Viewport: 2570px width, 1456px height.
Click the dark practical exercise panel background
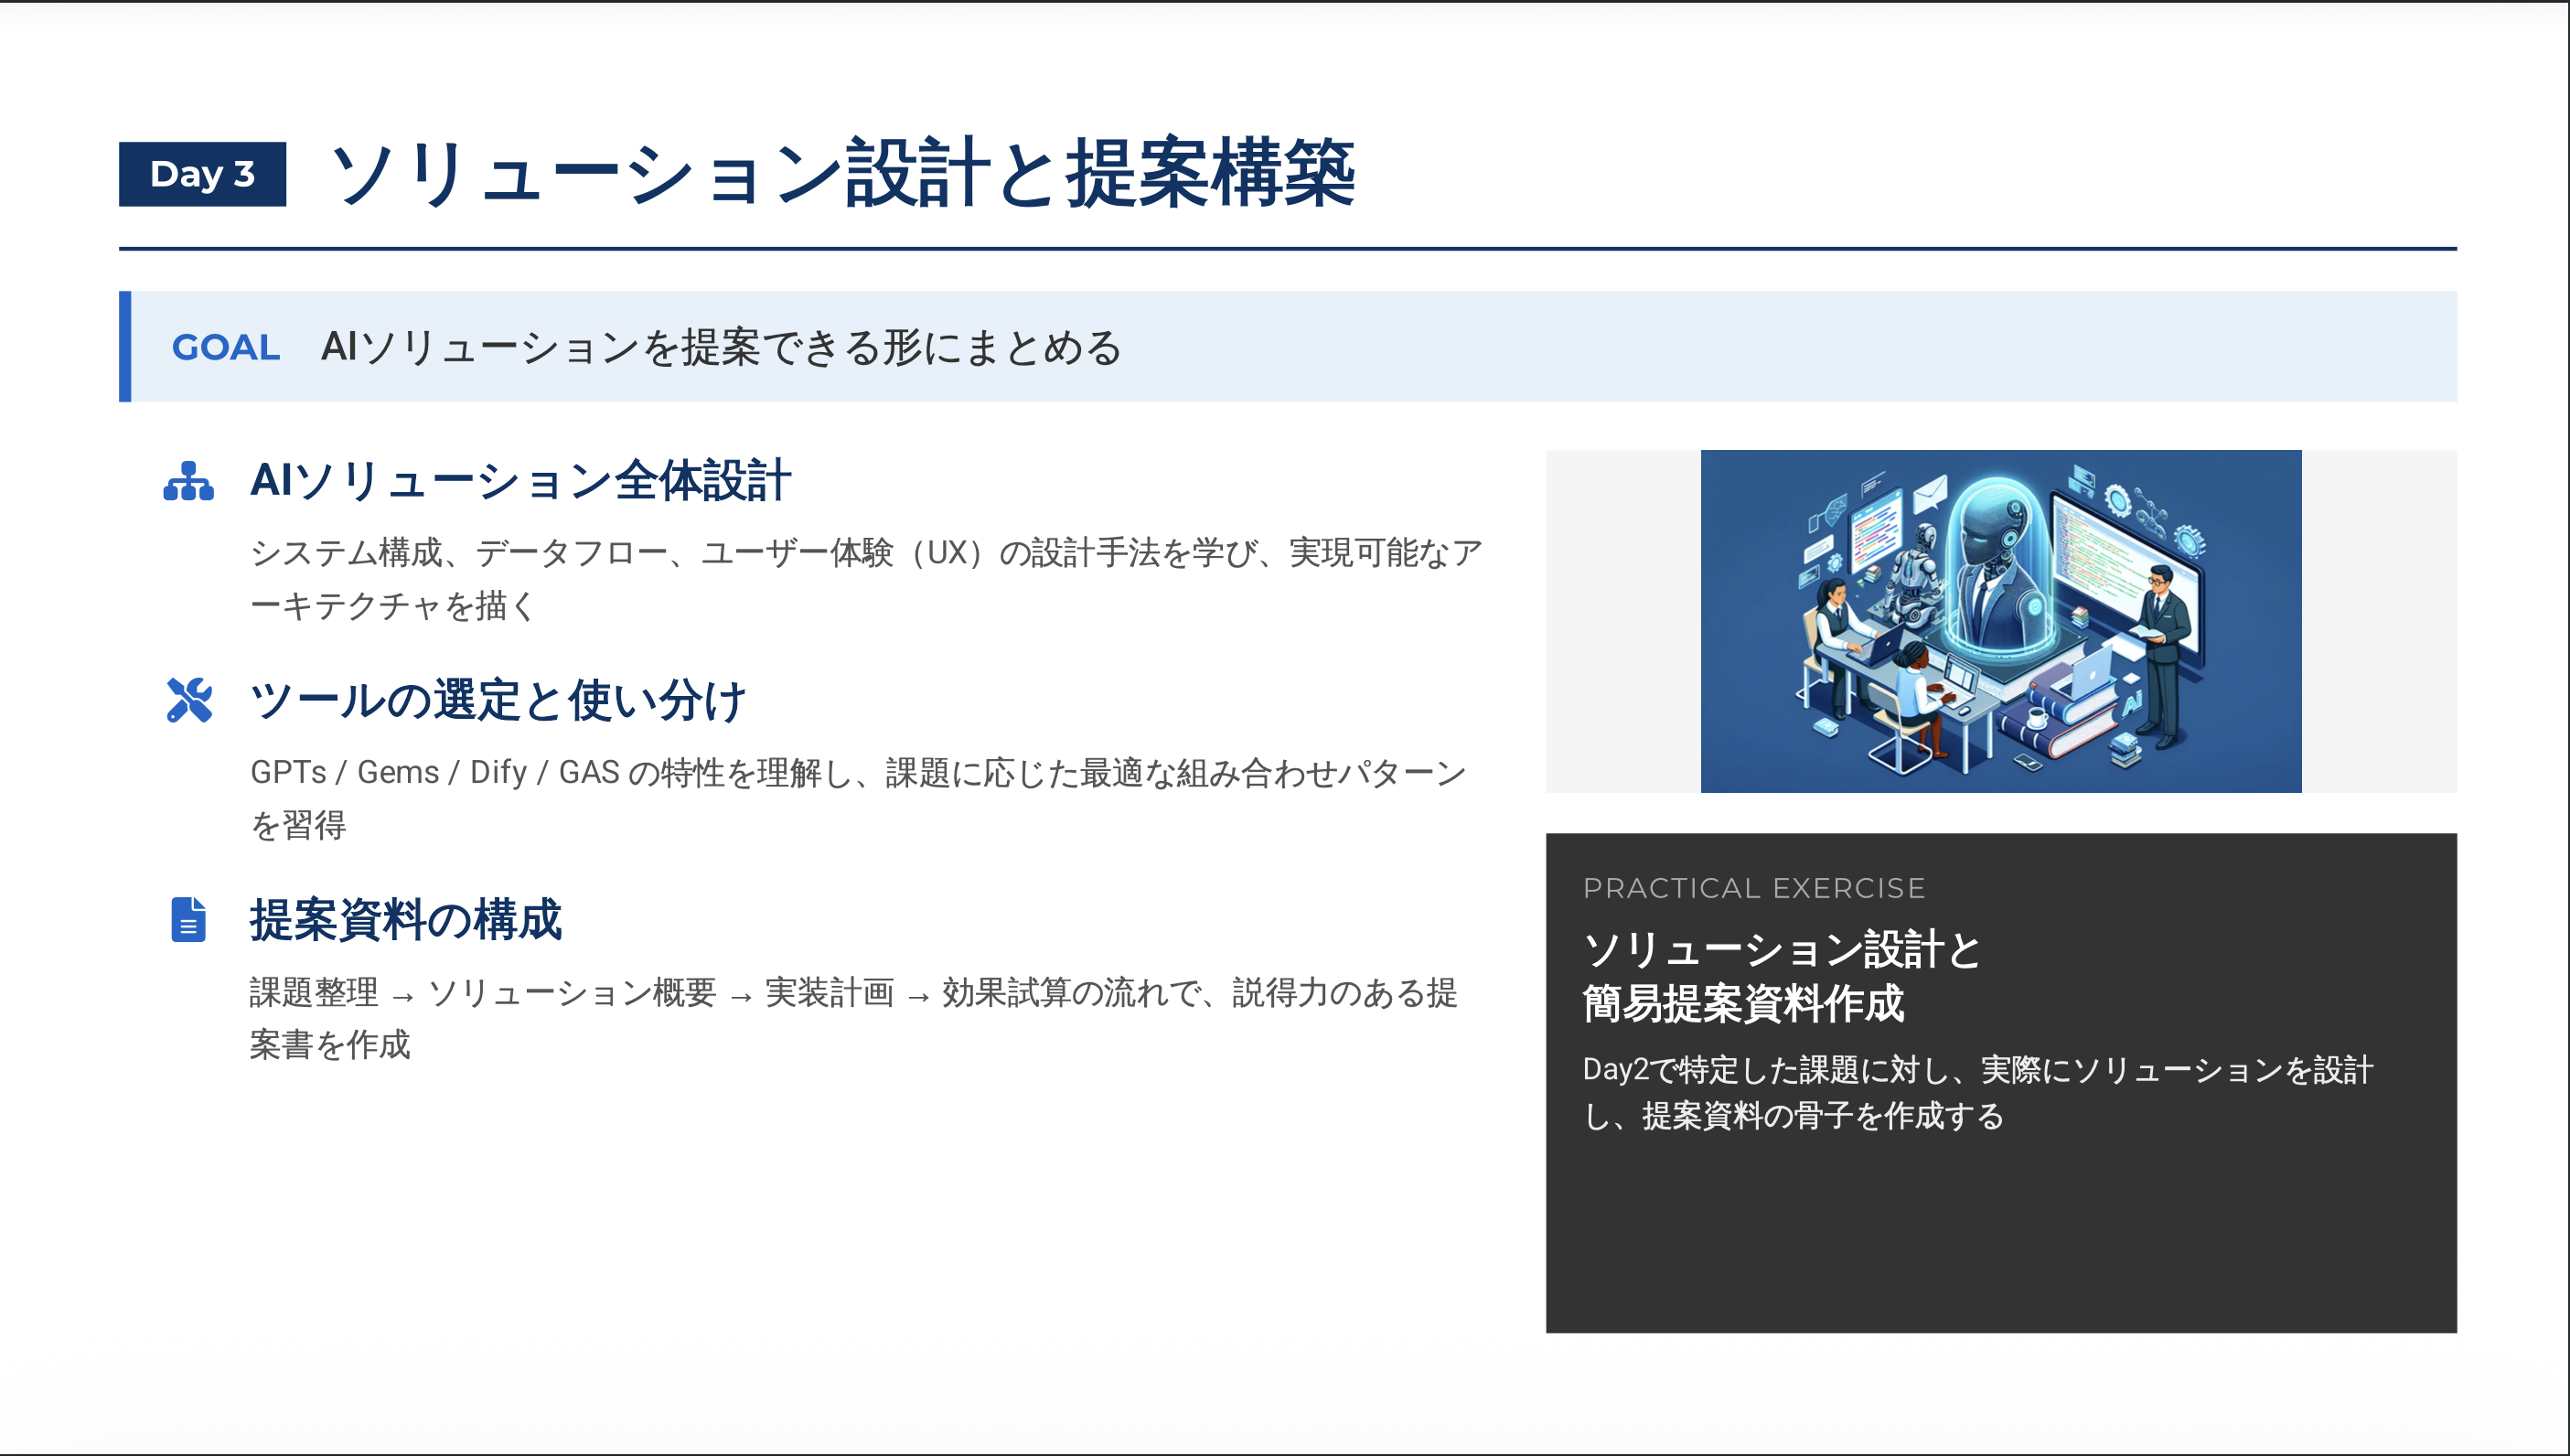[2000, 1240]
